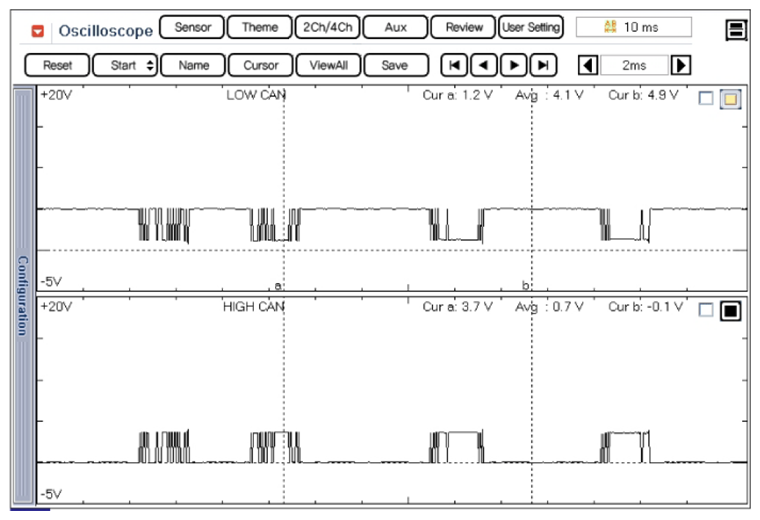The height and width of the screenshot is (520, 760).
Task: Step back one frame
Action: 483,65
